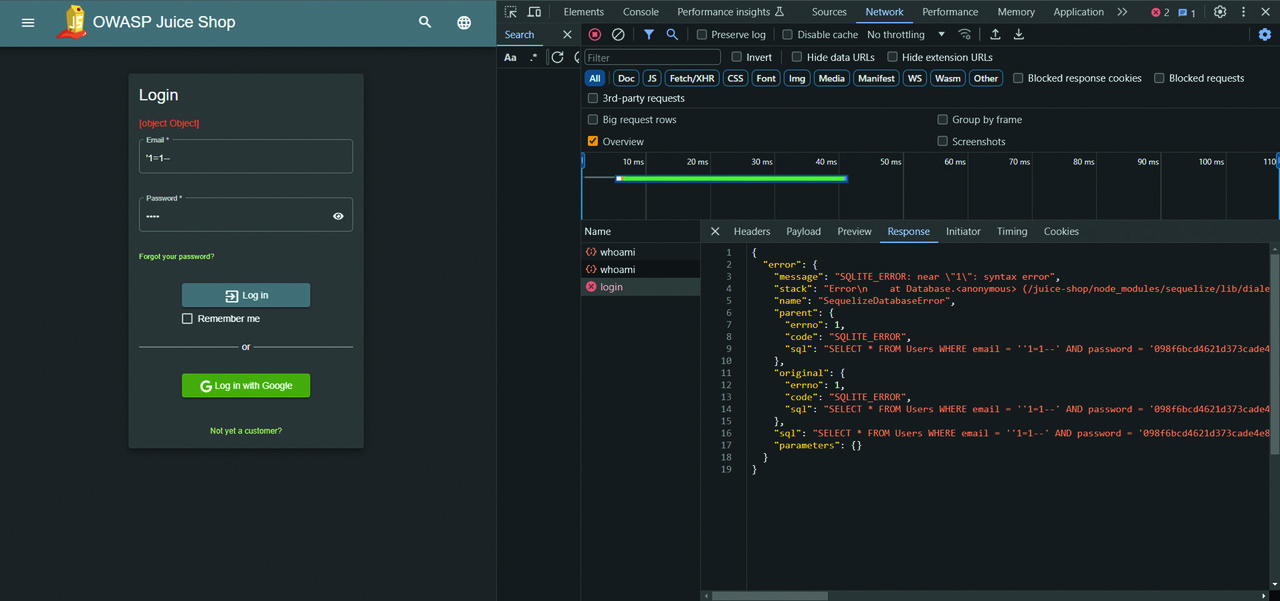
Task: Open the issues count indicator
Action: pyautogui.click(x=1187, y=12)
